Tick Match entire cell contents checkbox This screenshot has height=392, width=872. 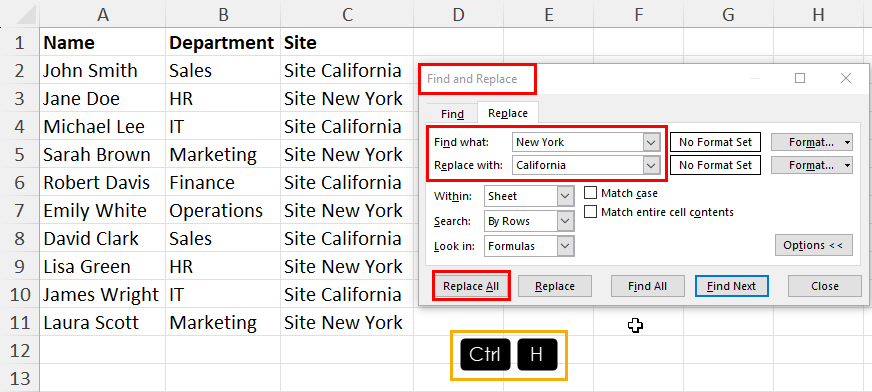tap(591, 212)
